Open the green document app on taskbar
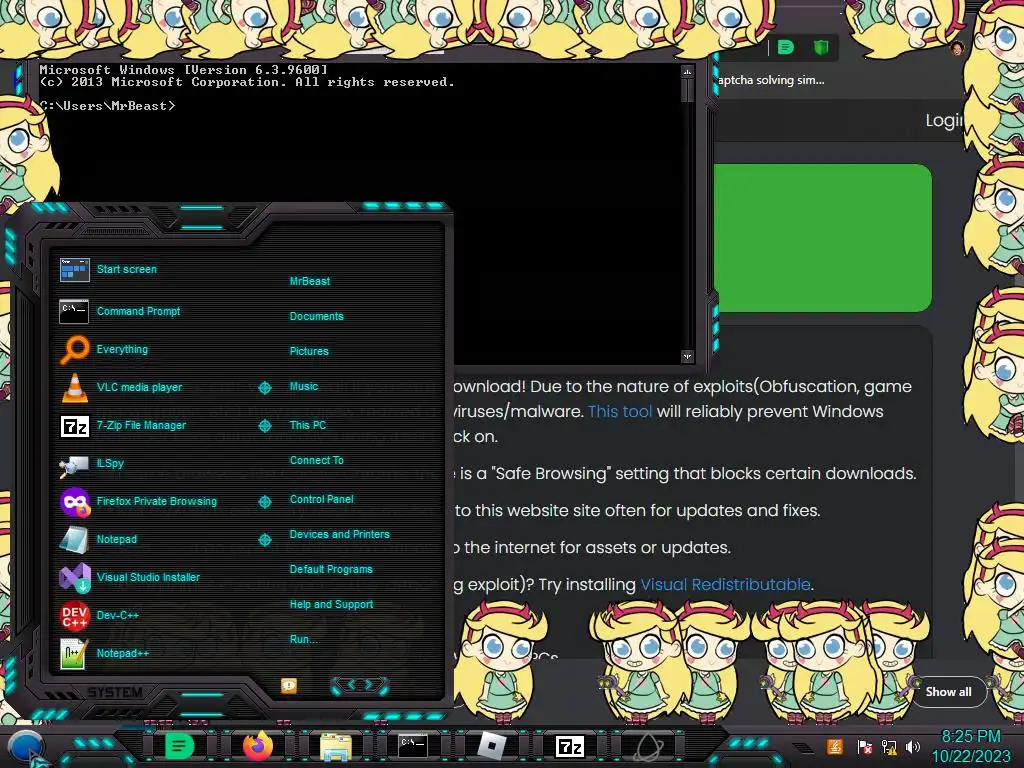Viewport: 1024px width, 768px height. coord(179,746)
